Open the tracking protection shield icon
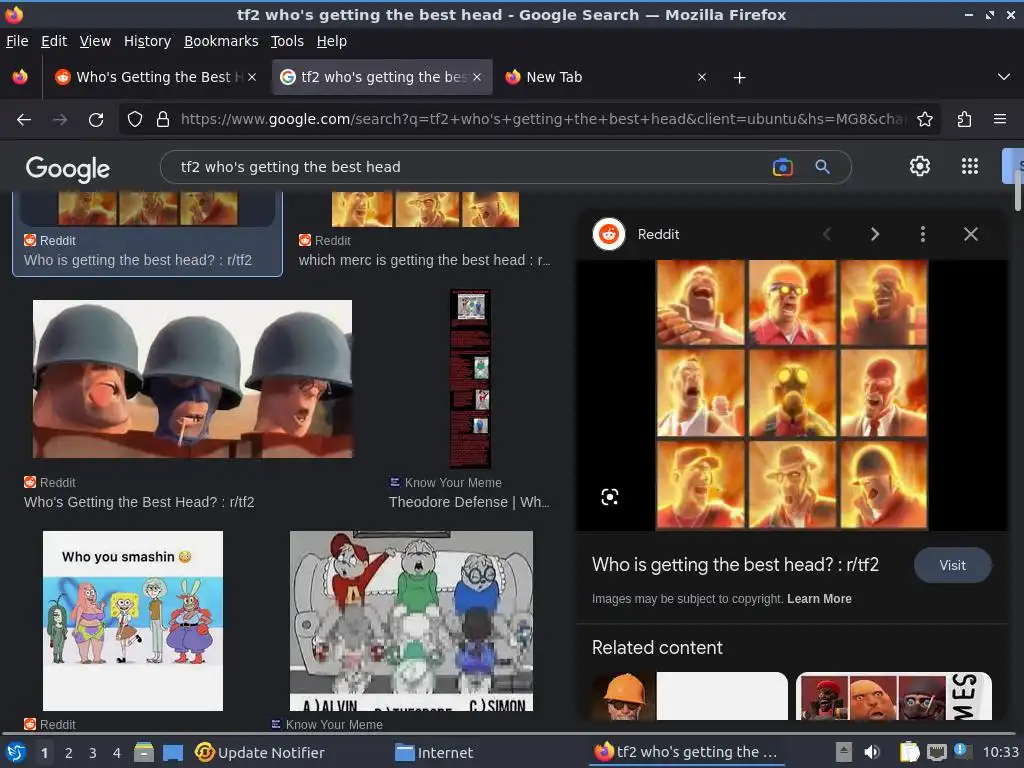The width and height of the screenshot is (1024, 768). (x=135, y=119)
